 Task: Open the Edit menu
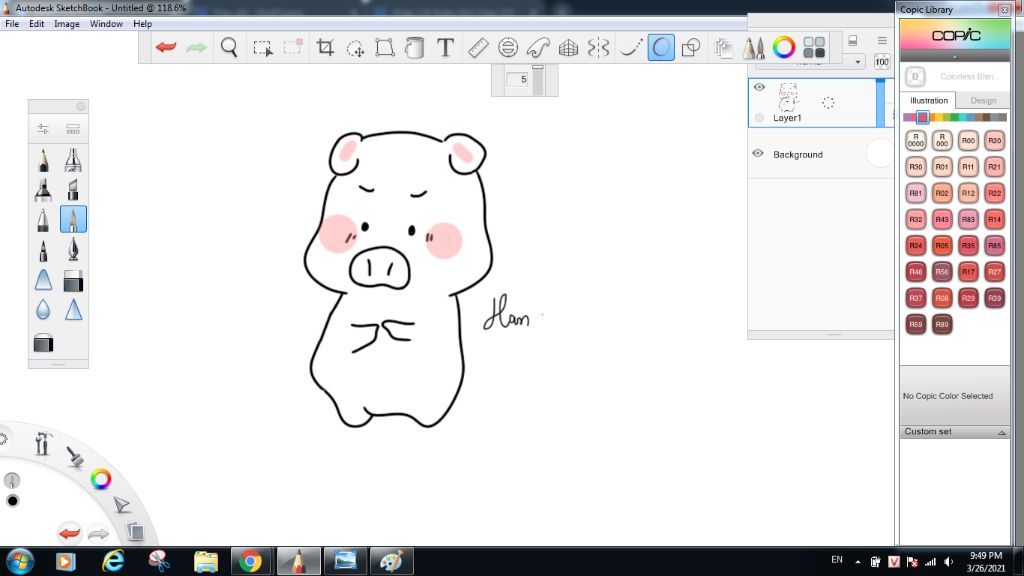37,24
